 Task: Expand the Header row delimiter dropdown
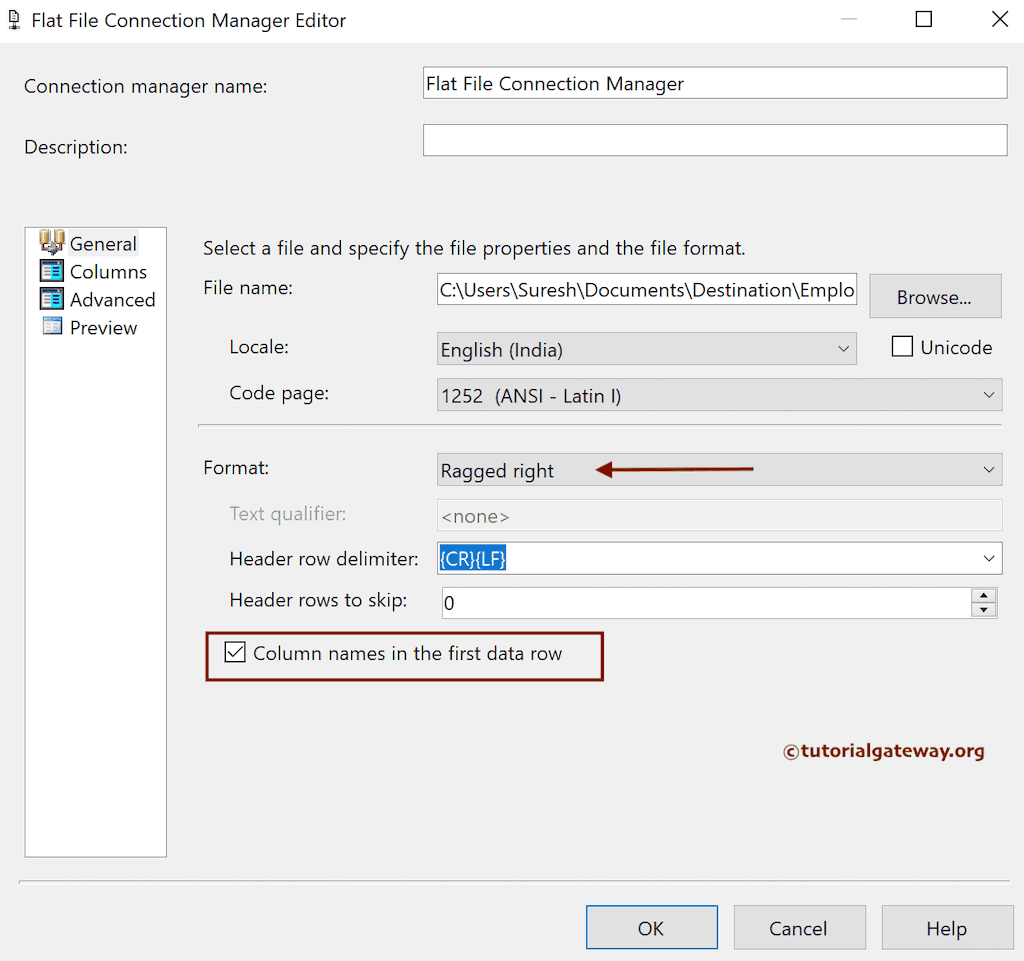988,558
